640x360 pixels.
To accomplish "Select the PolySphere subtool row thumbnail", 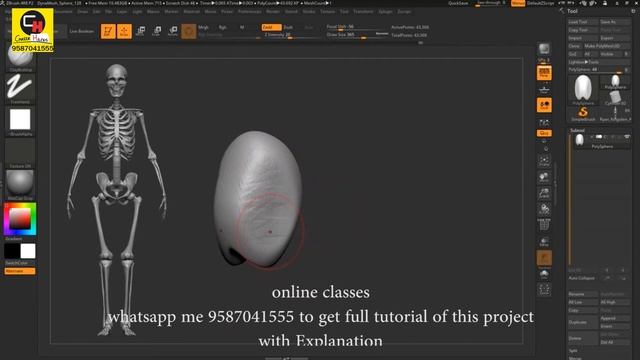I will tap(579, 140).
